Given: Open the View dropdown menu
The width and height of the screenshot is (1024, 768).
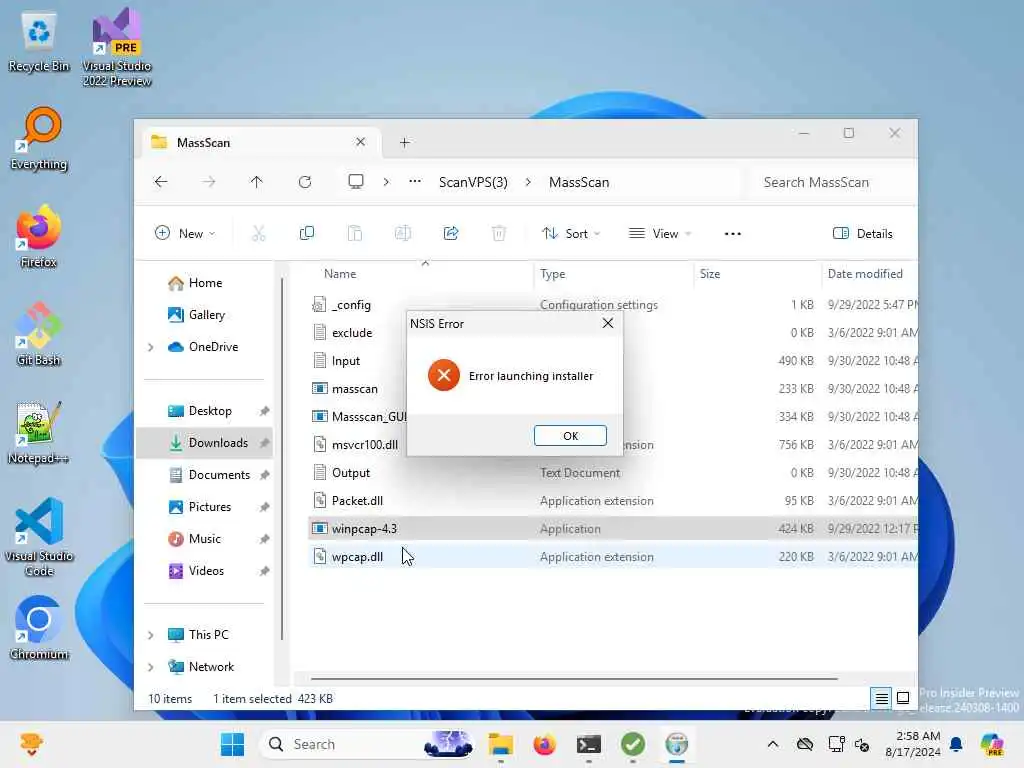Looking at the screenshot, I should tap(660, 233).
